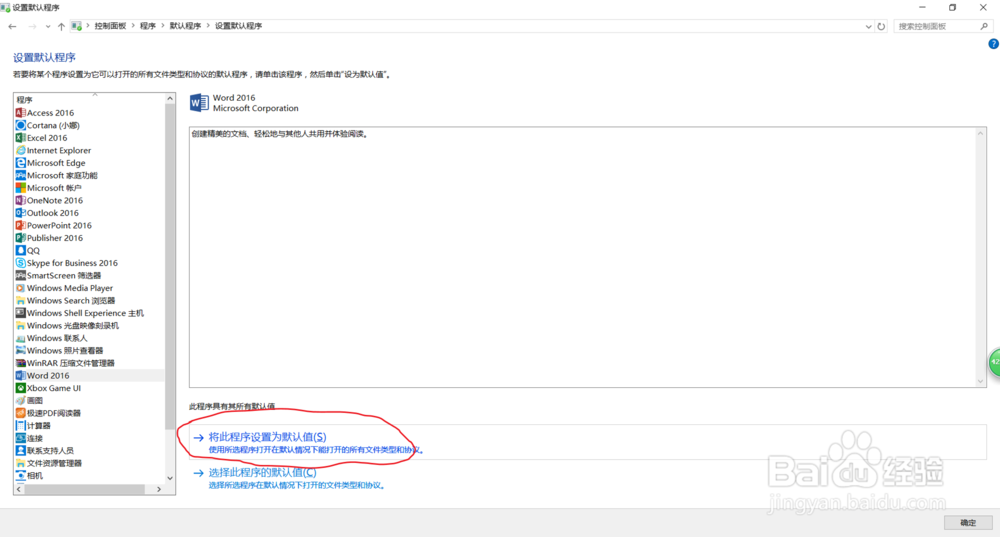
Task: Click 将此程序设置为默认值(S) link
Action: (x=267, y=437)
